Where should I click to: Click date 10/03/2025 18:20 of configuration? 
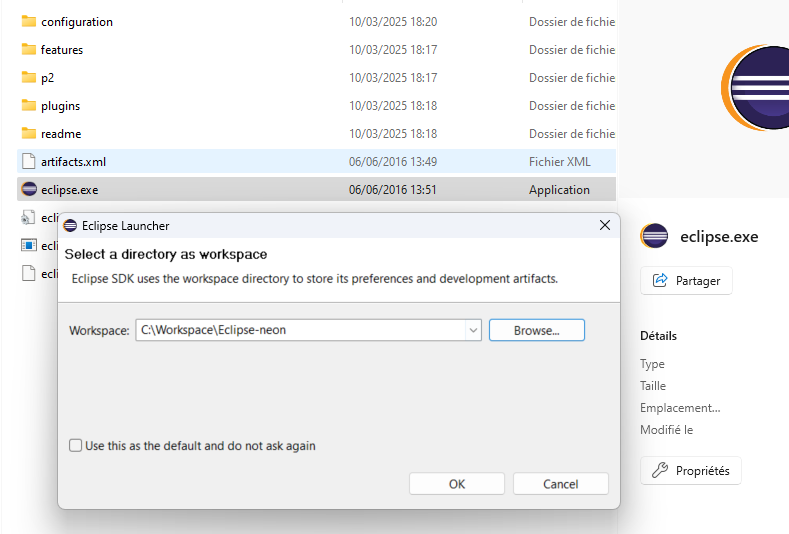point(393,22)
